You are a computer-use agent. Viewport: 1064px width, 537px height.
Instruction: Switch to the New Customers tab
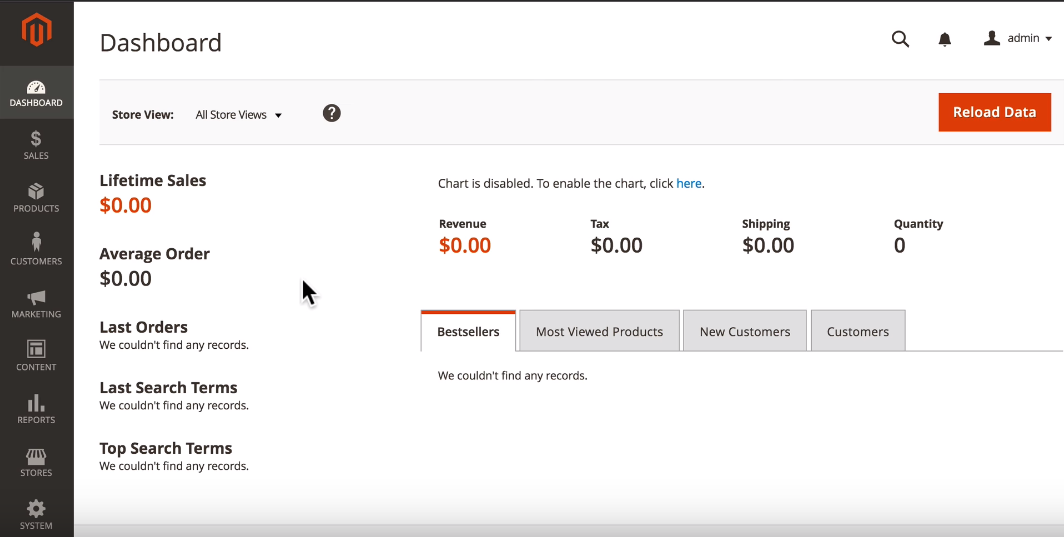coord(745,332)
